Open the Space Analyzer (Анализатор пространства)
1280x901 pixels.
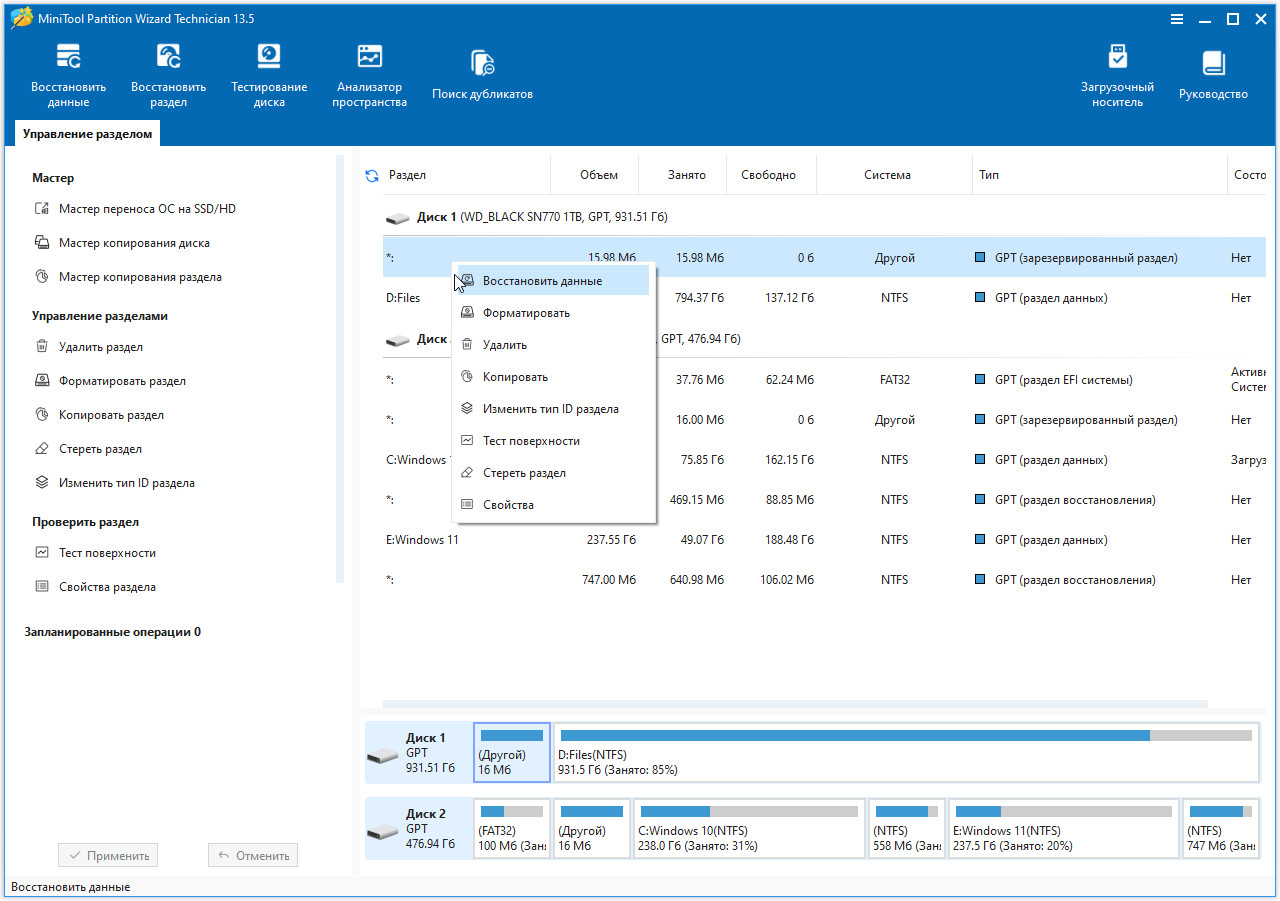coord(369,75)
